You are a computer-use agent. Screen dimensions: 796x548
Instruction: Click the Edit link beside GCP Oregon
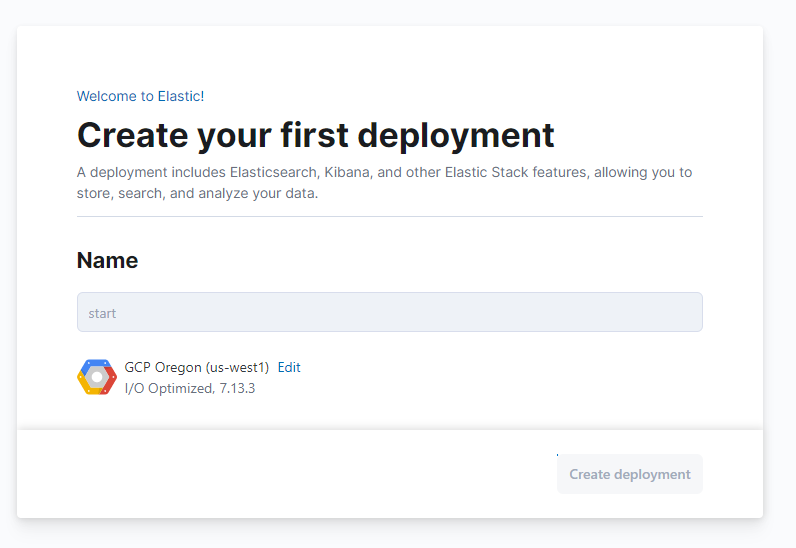pos(289,367)
